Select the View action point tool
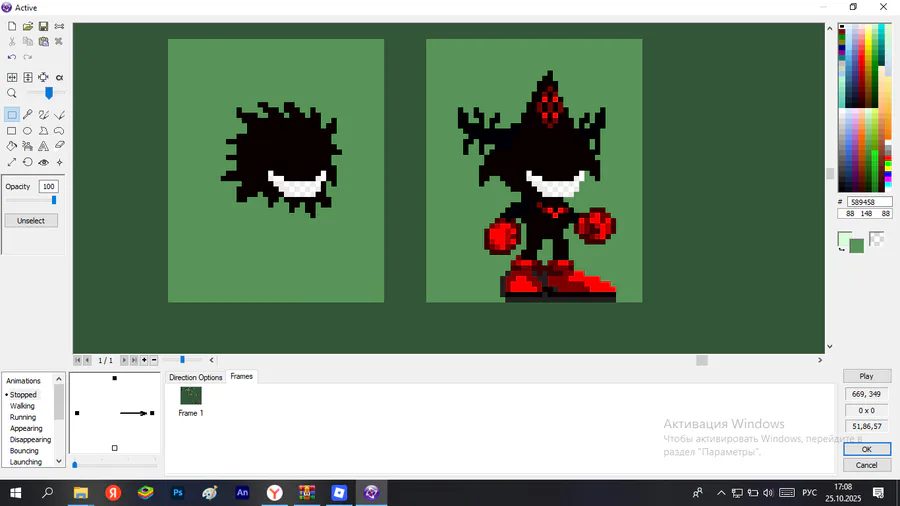Image resolution: width=900 pixels, height=506 pixels. pos(59,162)
